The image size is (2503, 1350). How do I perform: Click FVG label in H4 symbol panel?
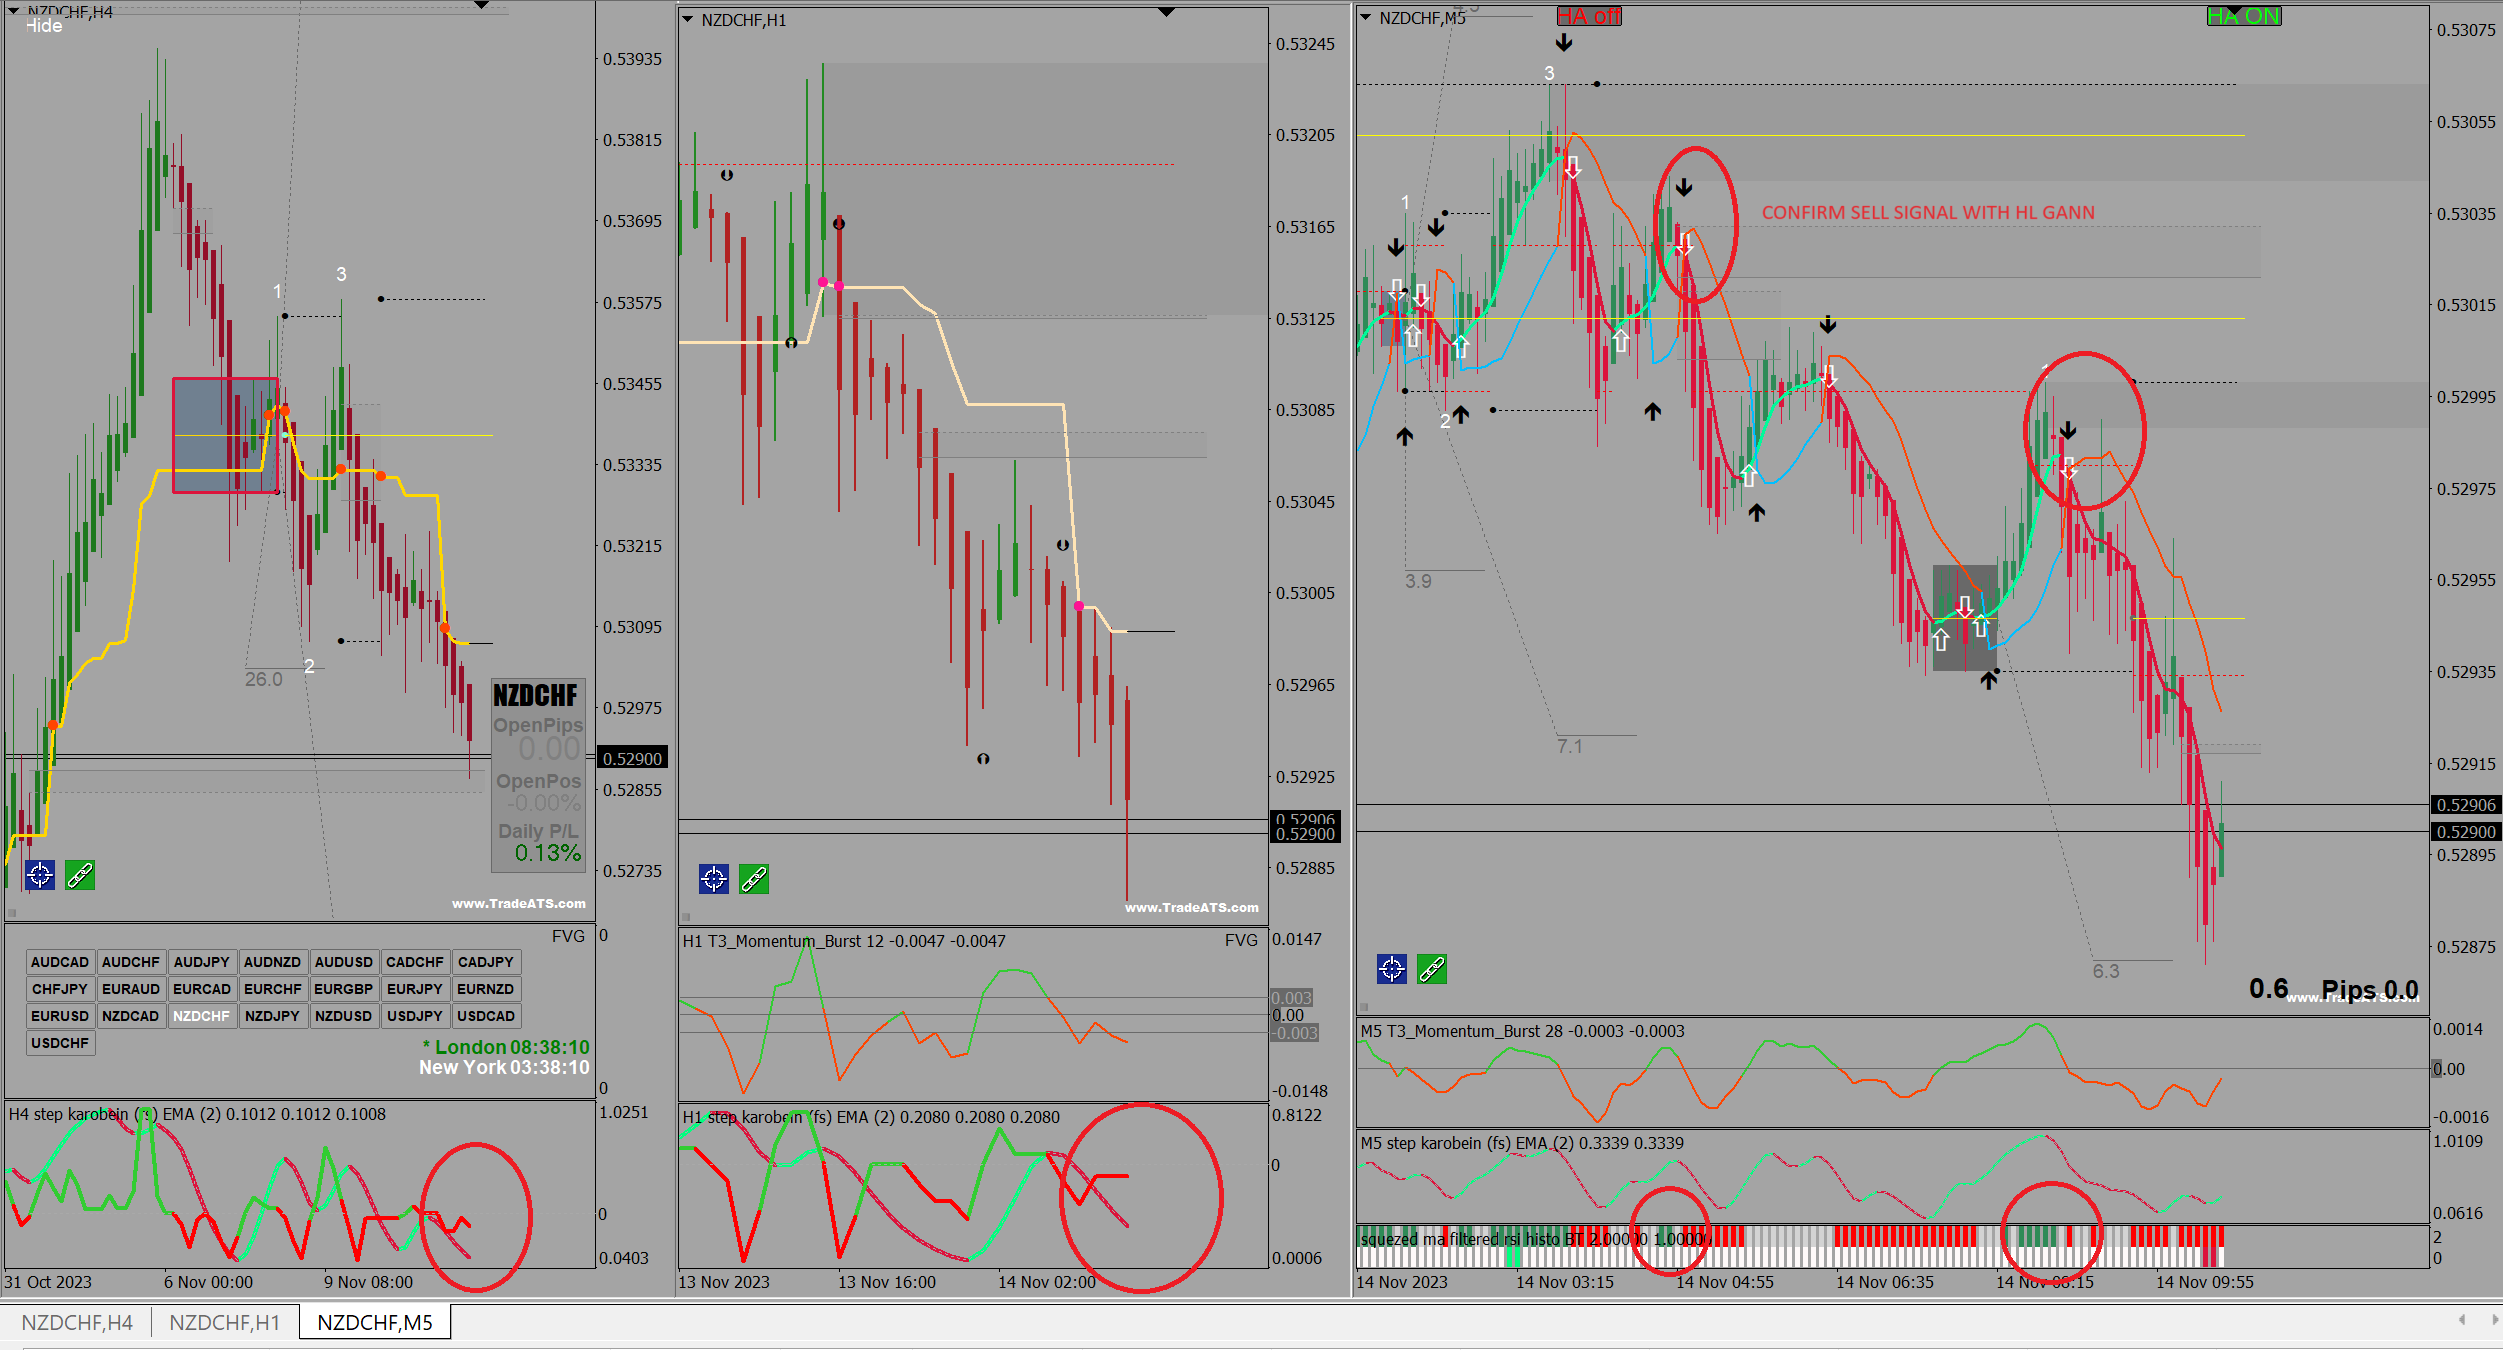pyautogui.click(x=568, y=936)
